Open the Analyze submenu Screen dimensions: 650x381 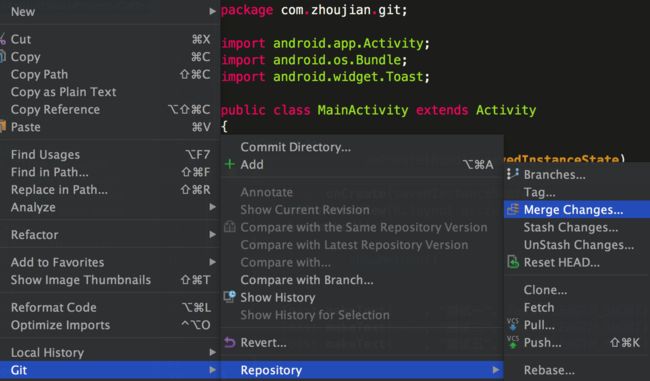pyautogui.click(x=110, y=207)
